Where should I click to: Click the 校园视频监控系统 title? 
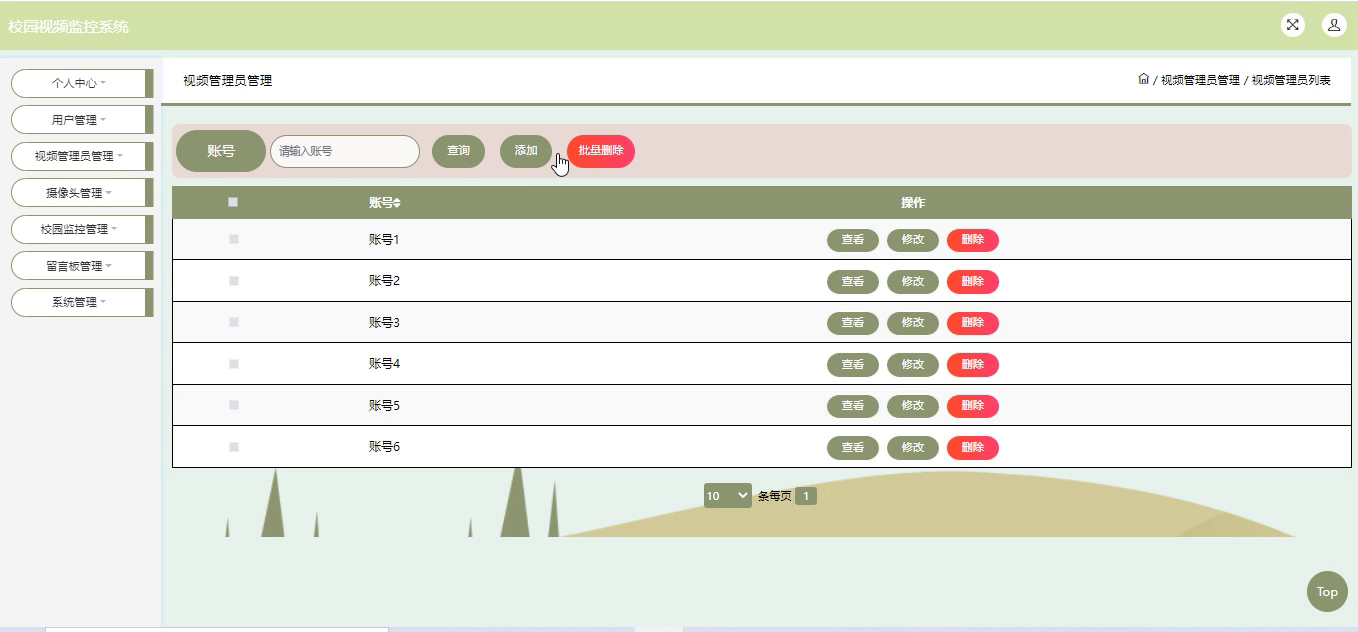coord(68,27)
